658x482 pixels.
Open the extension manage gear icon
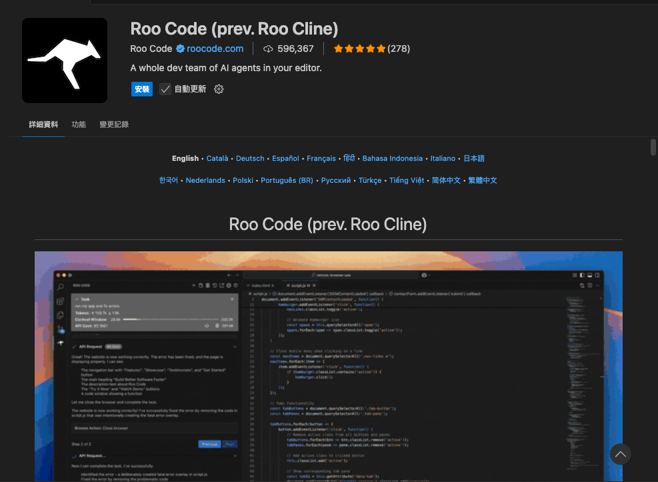point(219,89)
